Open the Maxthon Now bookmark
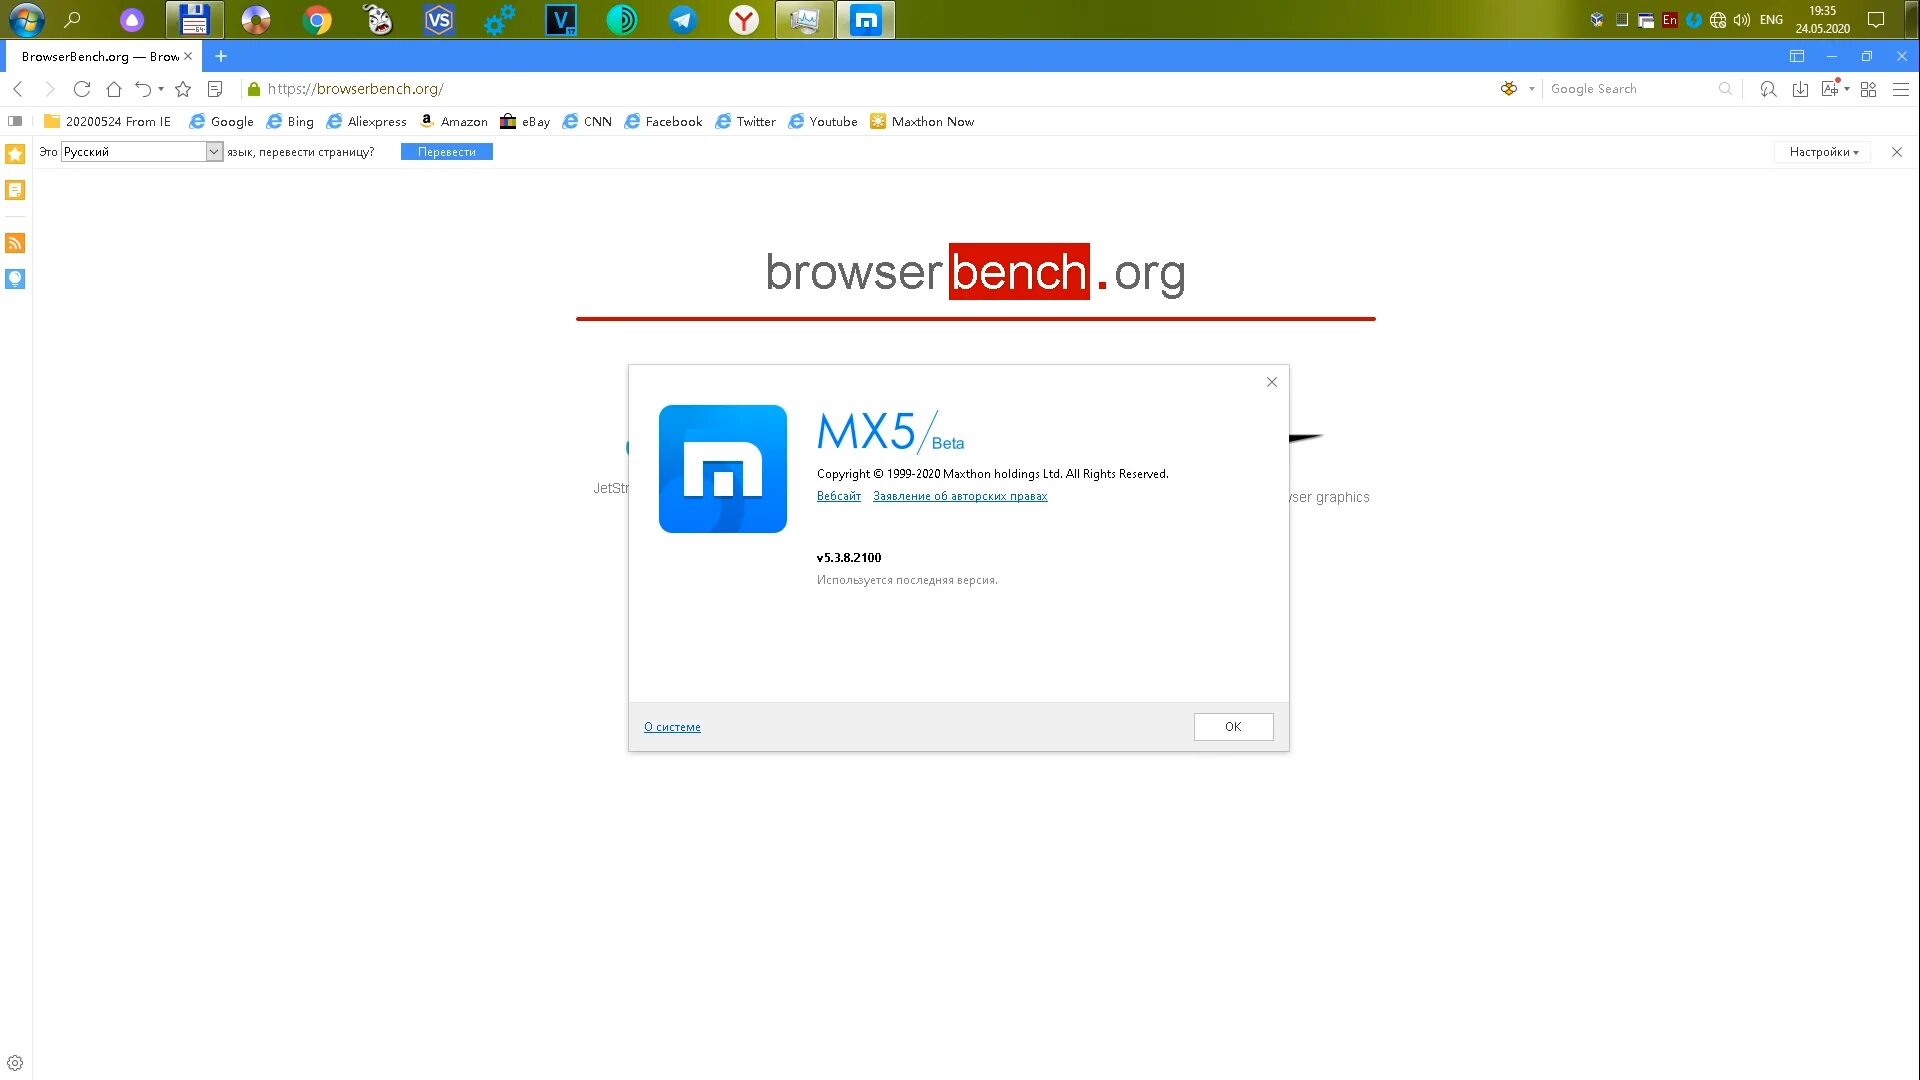This screenshot has width=1920, height=1080. (922, 122)
